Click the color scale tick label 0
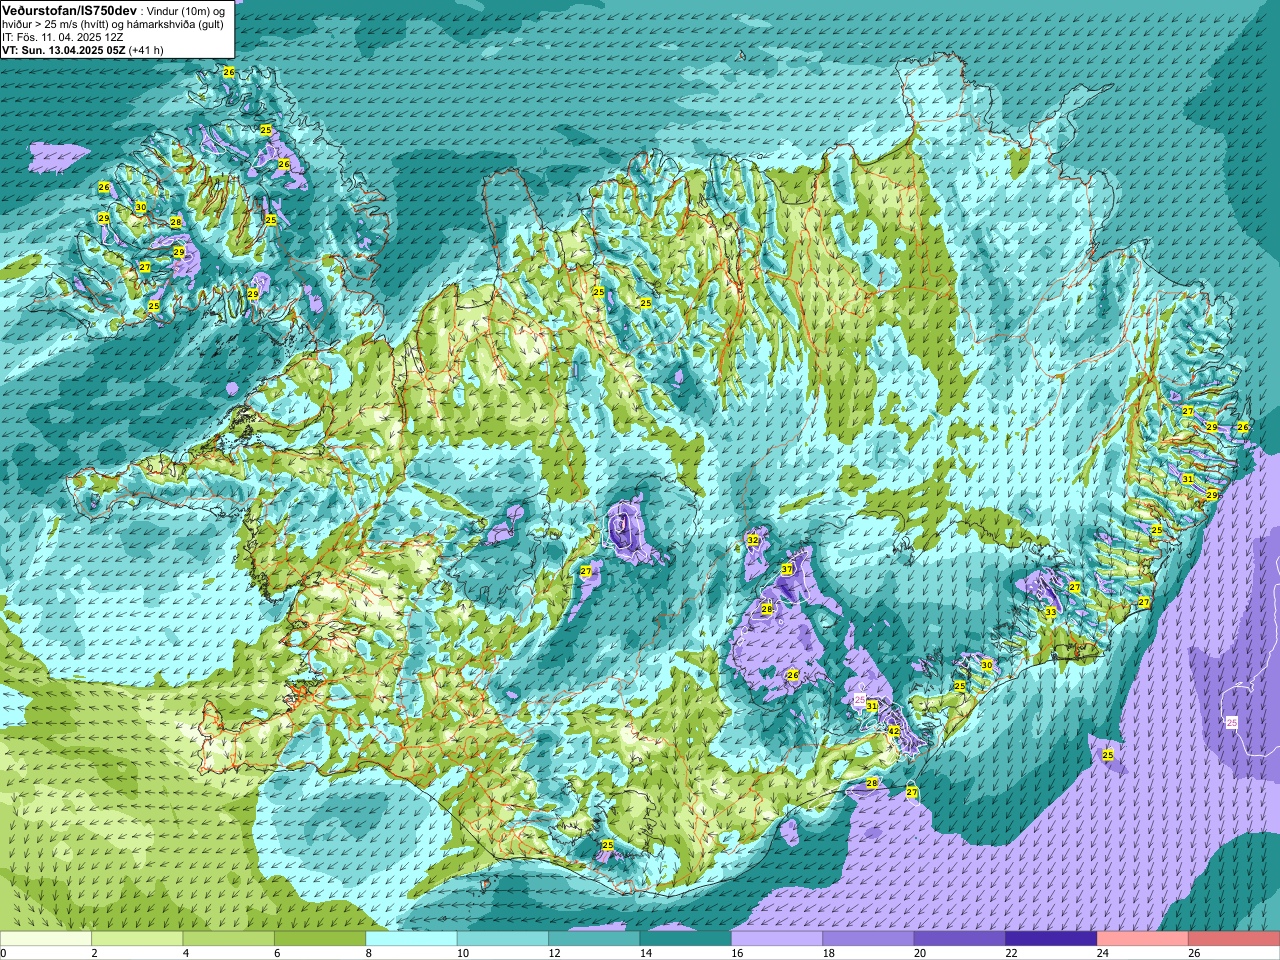 4,953
